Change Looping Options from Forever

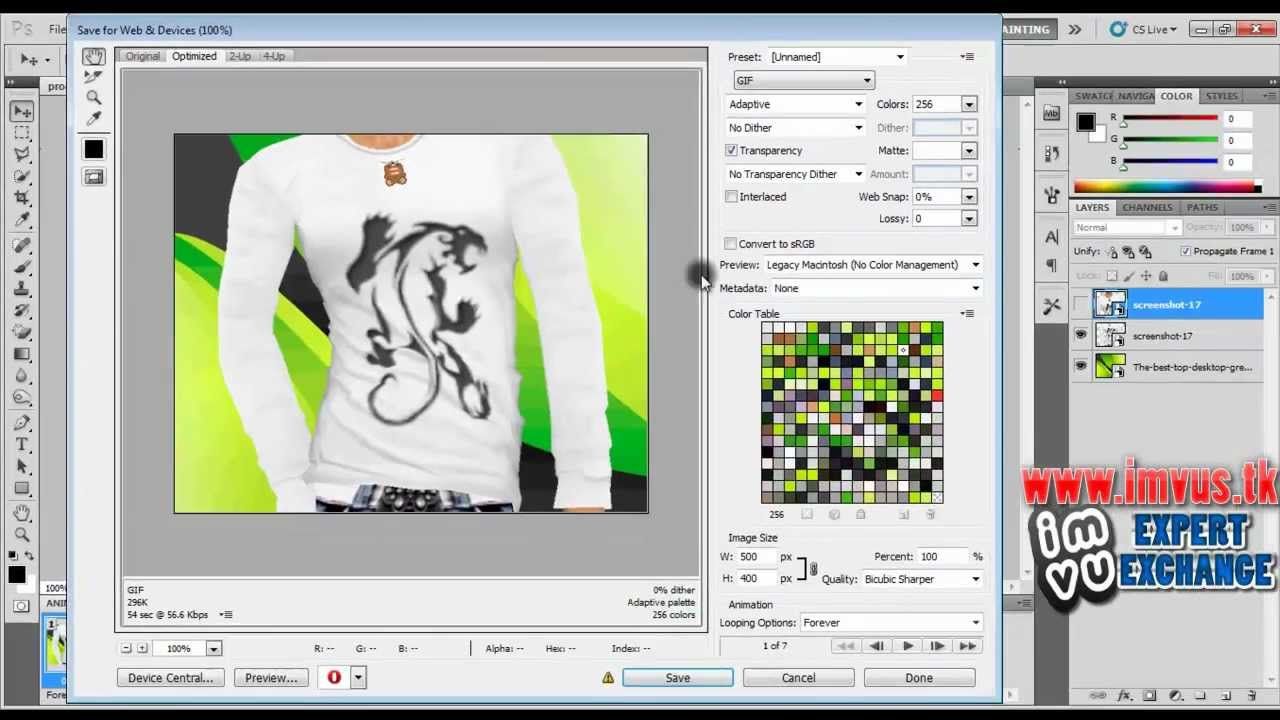point(890,622)
